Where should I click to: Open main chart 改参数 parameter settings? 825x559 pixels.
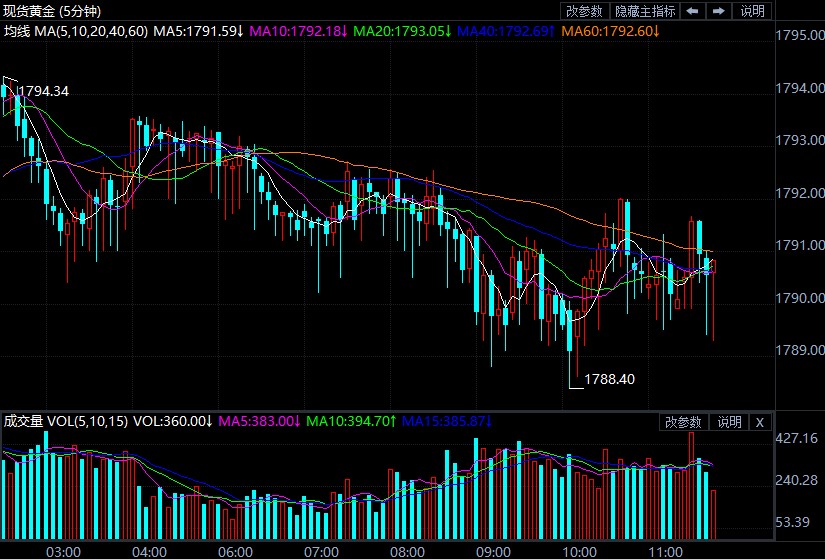pyautogui.click(x=584, y=11)
